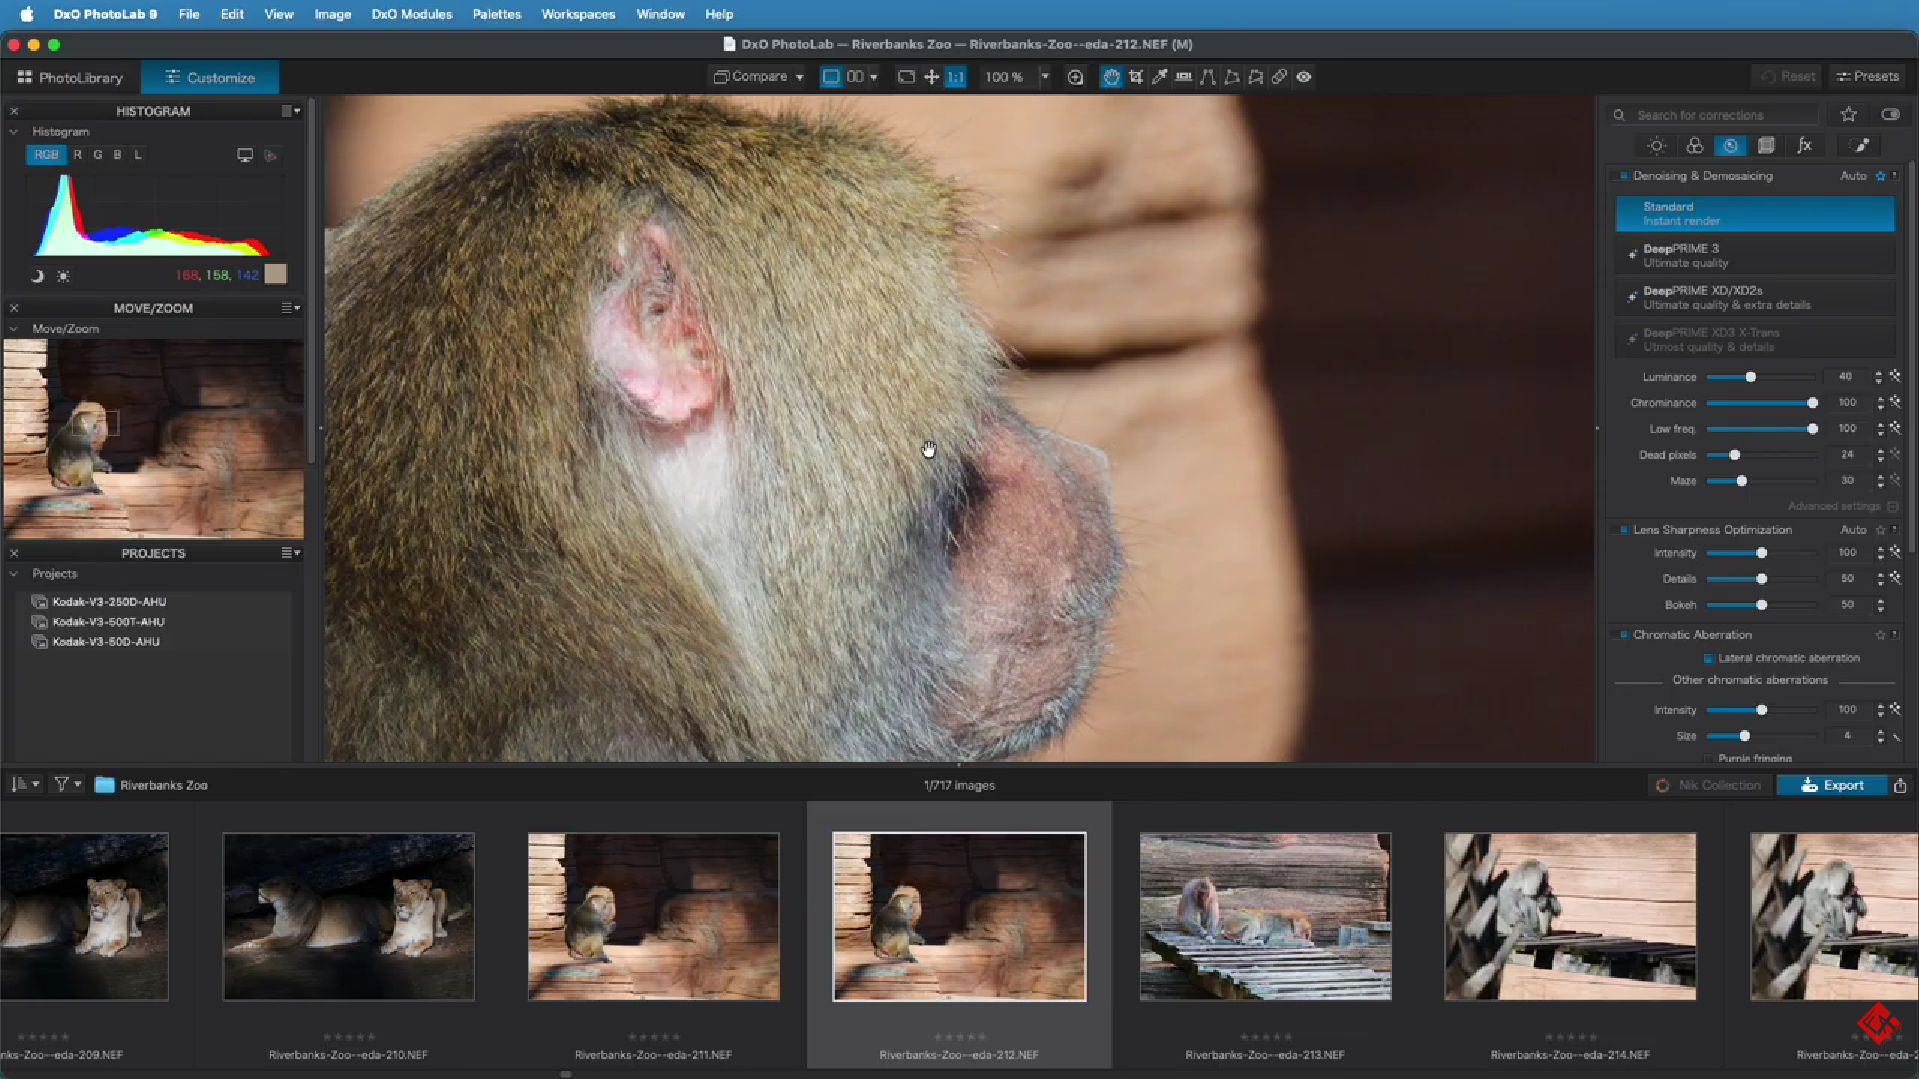Toggle highlight clipping sun icon
The height and width of the screenshot is (1079, 1919).
click(x=63, y=276)
